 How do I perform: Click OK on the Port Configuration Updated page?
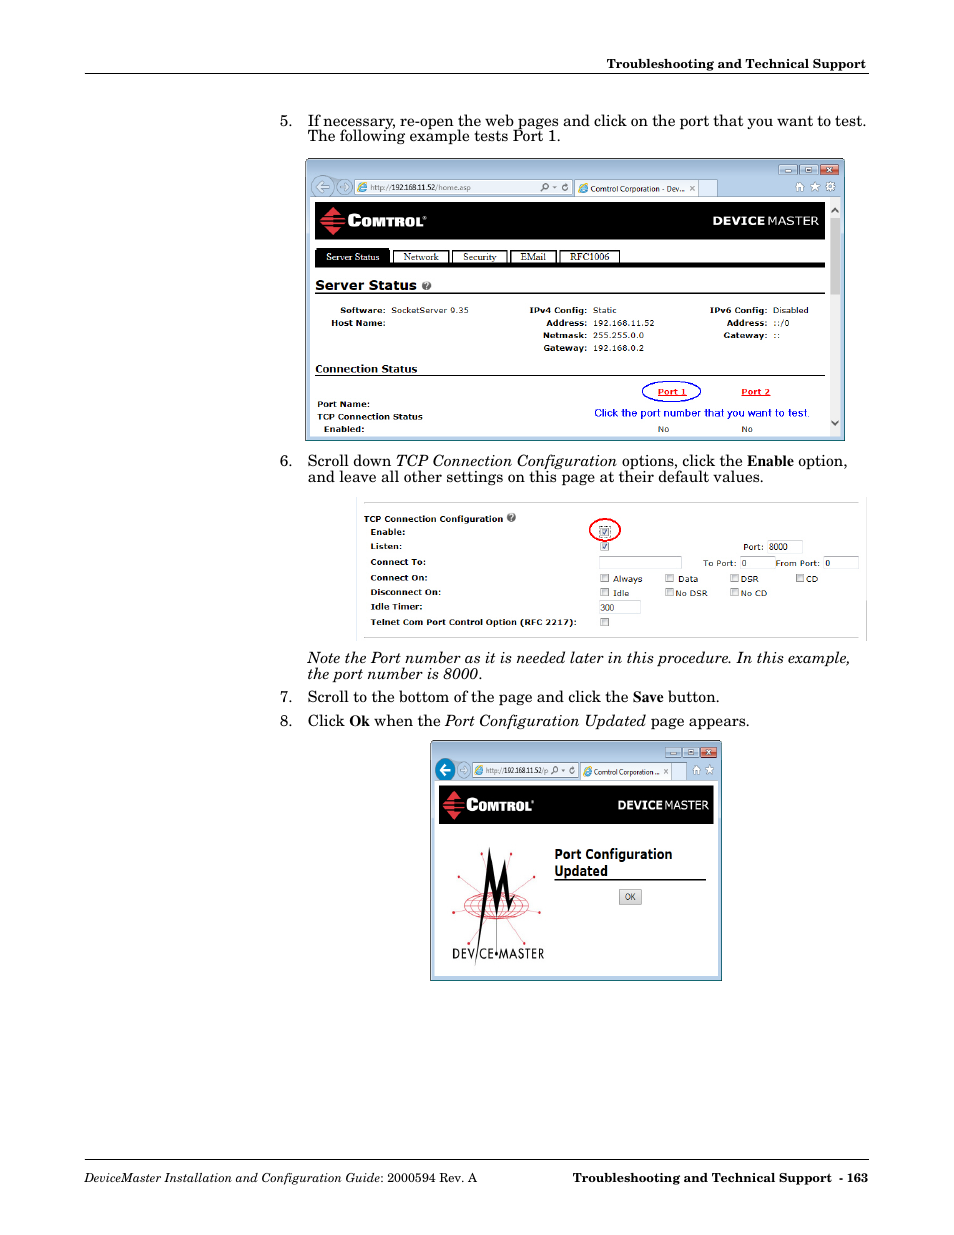pyautogui.click(x=630, y=897)
